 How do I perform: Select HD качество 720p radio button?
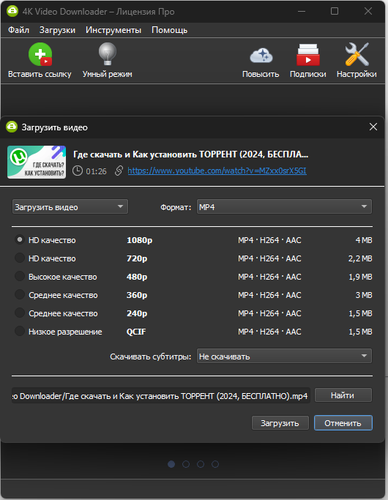point(20,258)
